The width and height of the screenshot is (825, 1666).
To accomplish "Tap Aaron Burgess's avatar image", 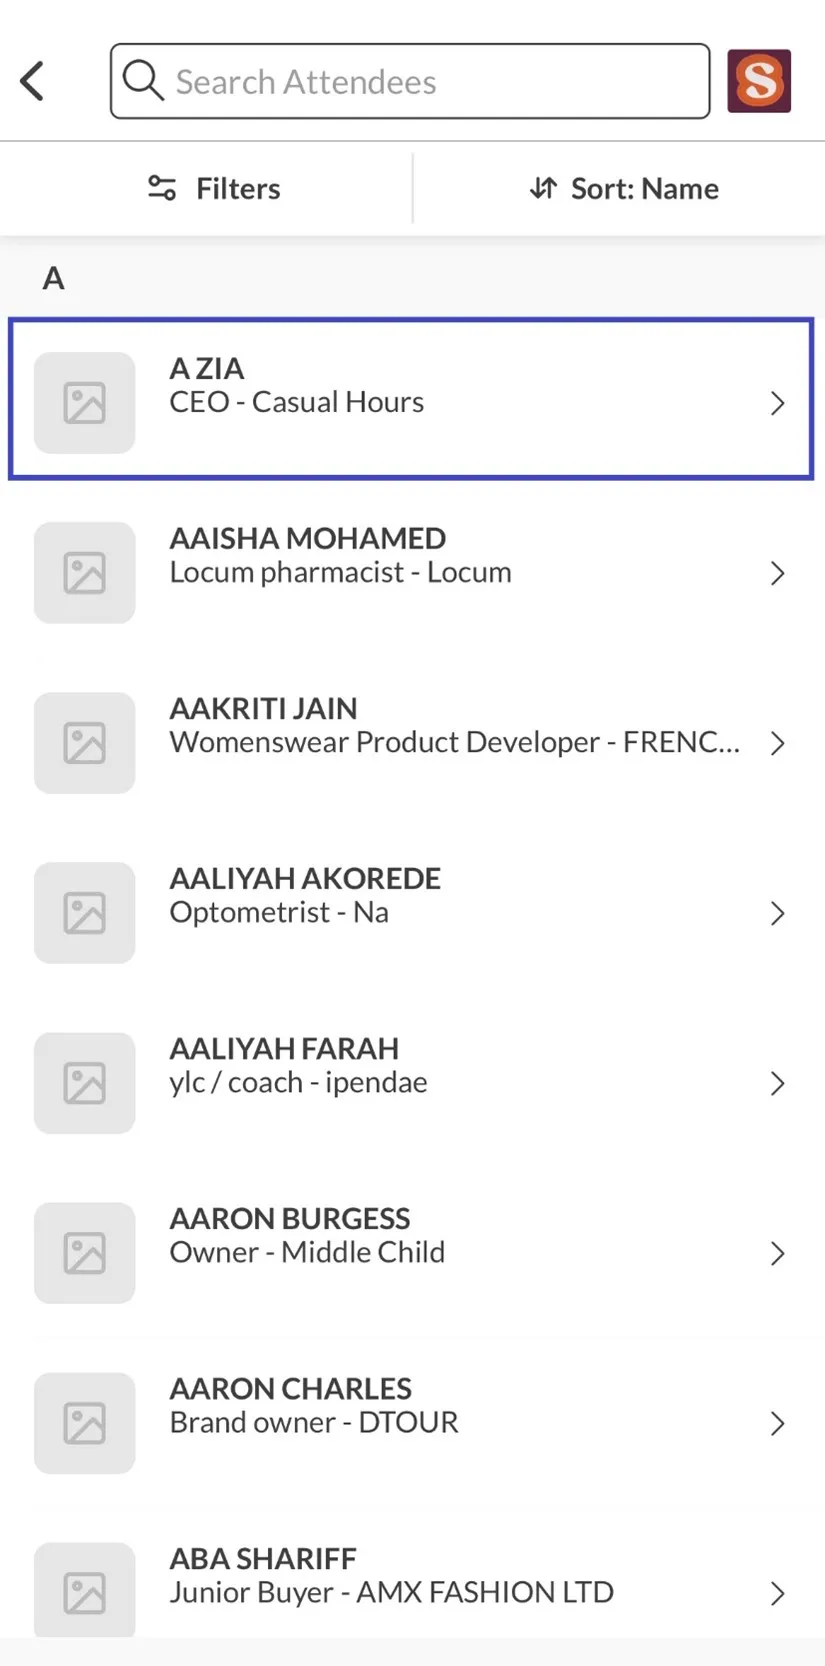I will (85, 1253).
